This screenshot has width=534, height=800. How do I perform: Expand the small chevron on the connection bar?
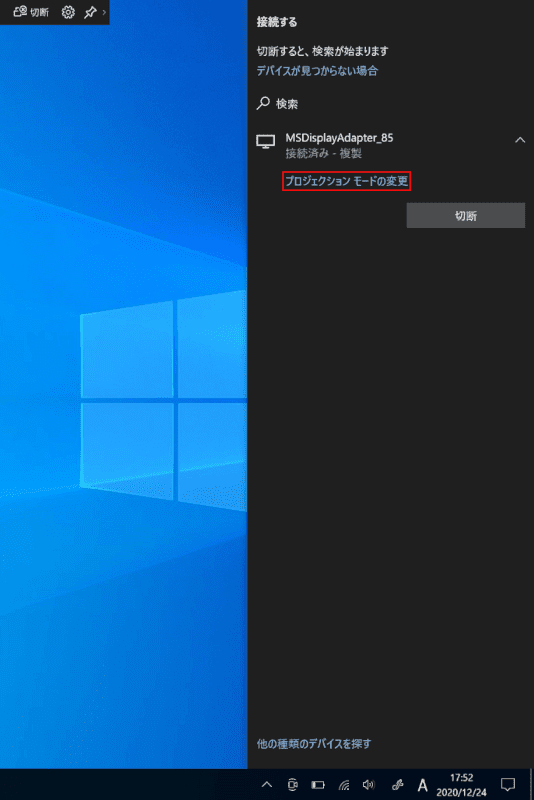(104, 12)
